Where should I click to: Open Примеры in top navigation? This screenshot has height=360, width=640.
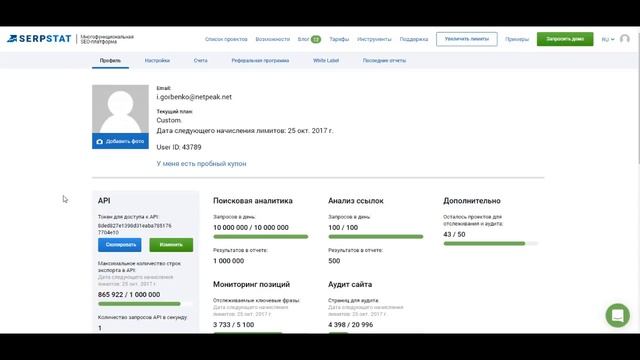tap(517, 39)
